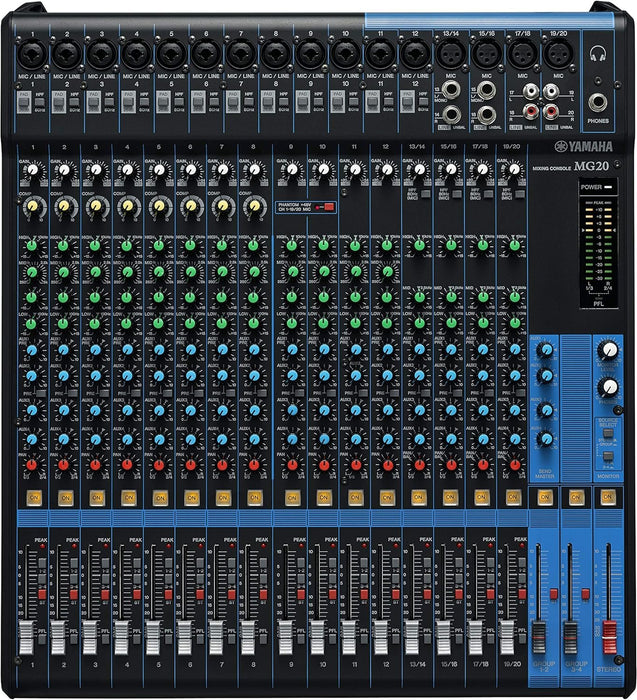The height and width of the screenshot is (700, 637).
Task: Toggle the STEREO master ON button
Action: 606,496
